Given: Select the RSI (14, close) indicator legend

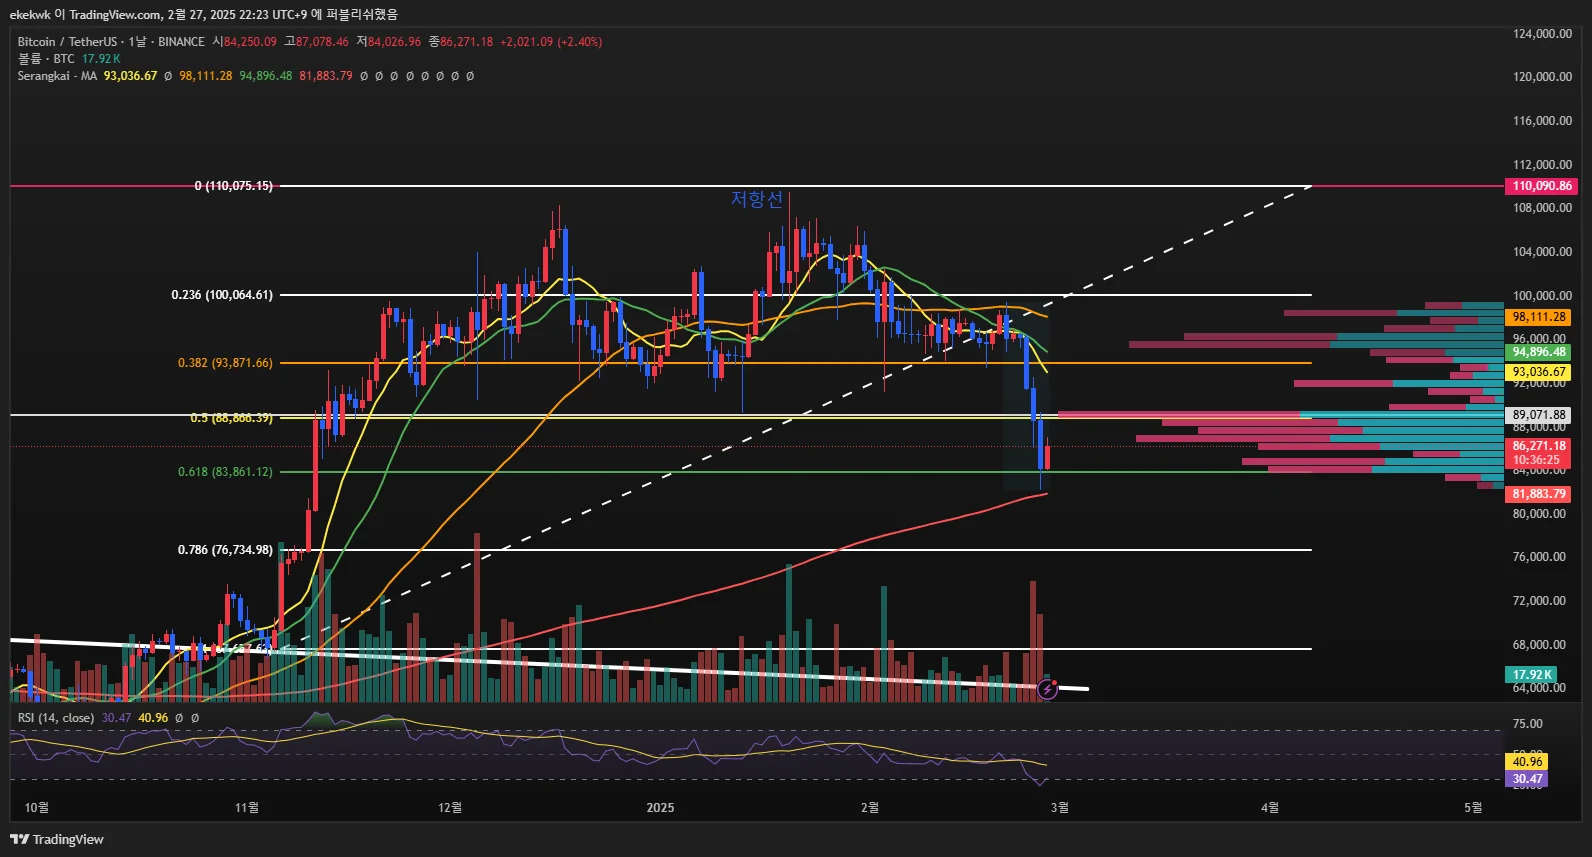Looking at the screenshot, I should (56, 718).
